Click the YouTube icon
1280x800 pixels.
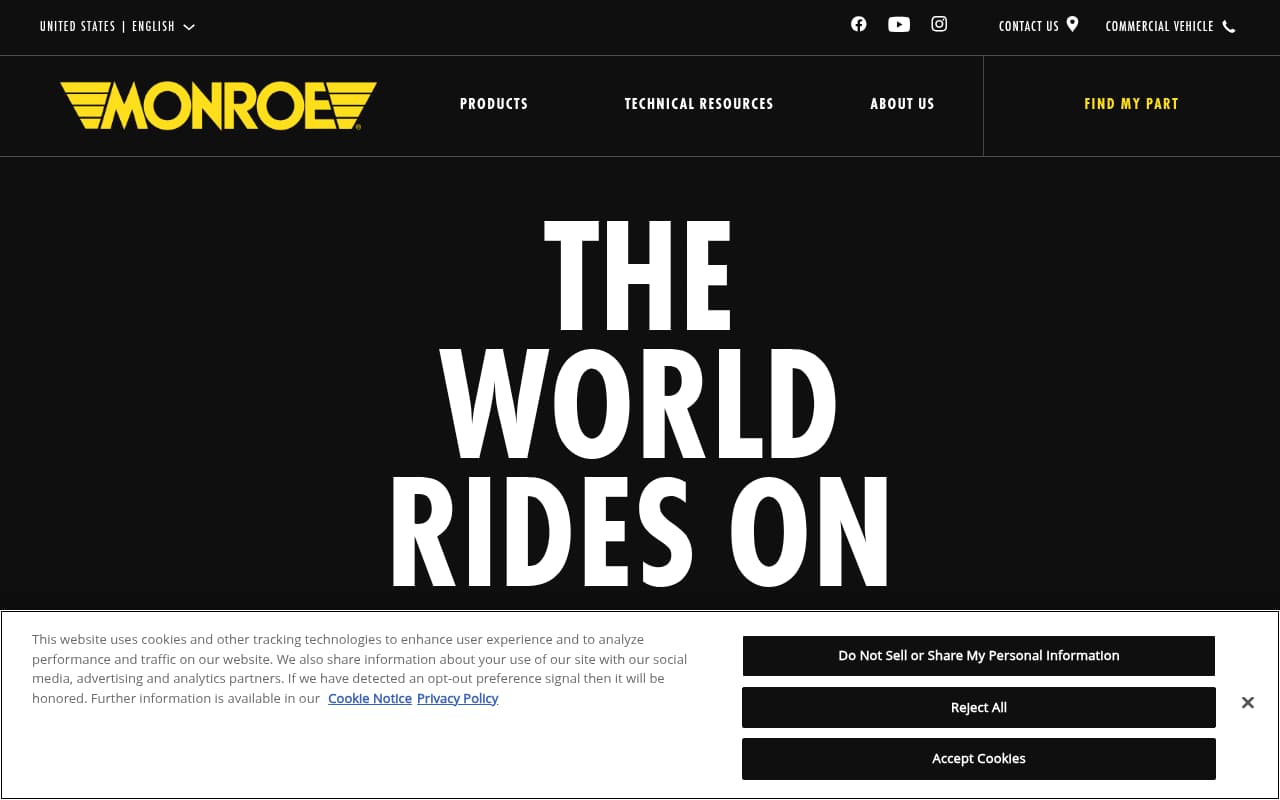click(898, 24)
